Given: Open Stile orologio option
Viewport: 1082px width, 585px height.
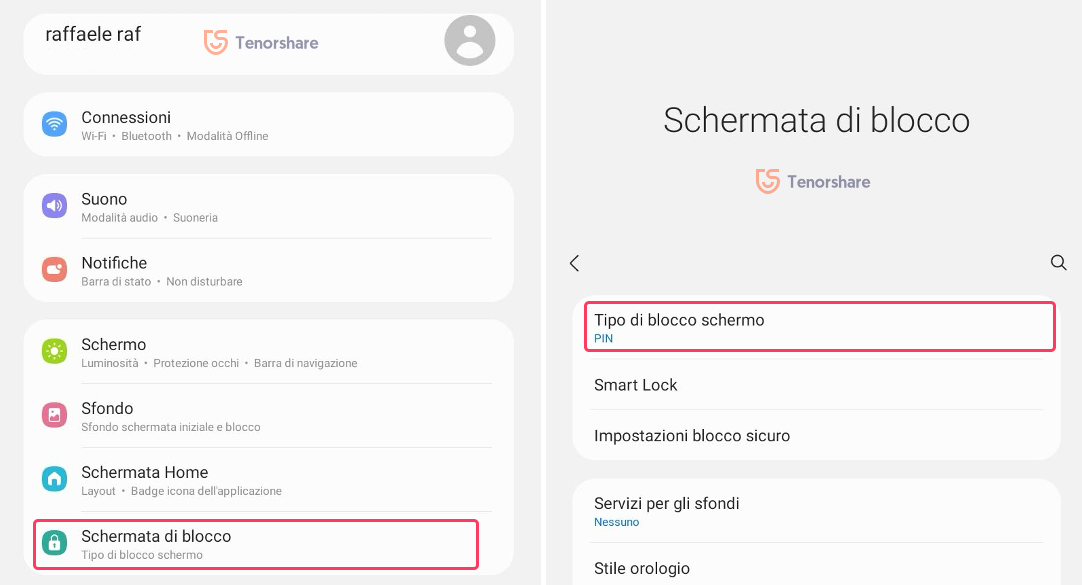Looking at the screenshot, I should click(642, 568).
